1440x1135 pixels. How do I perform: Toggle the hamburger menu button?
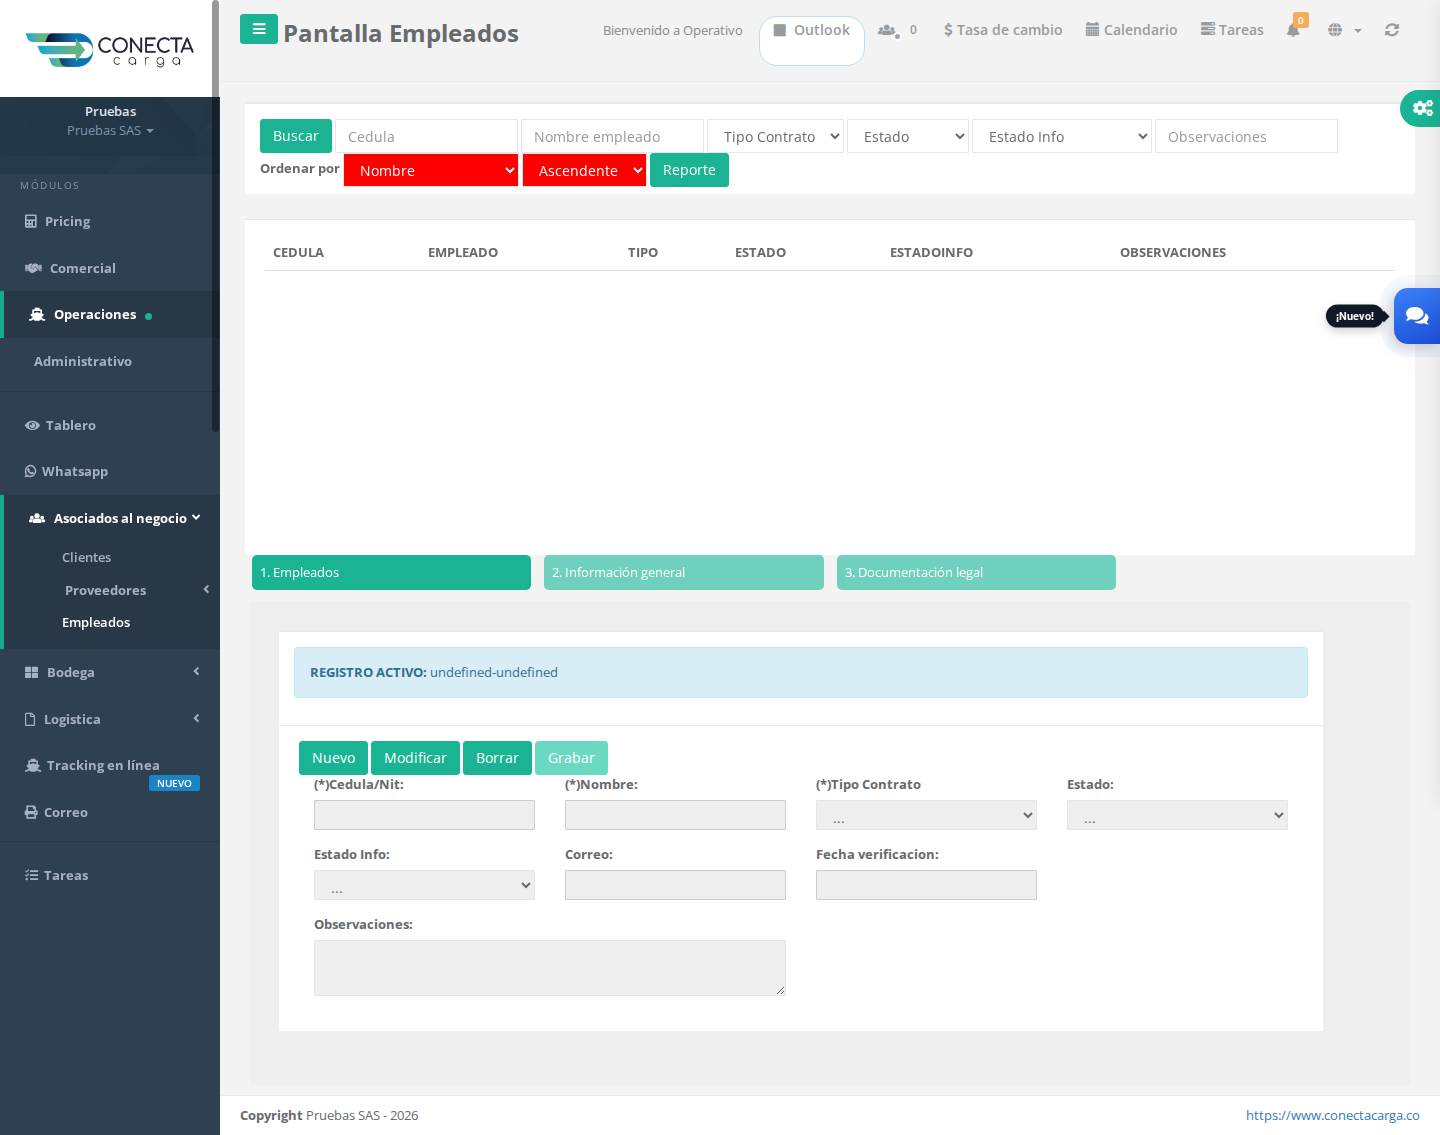point(259,29)
